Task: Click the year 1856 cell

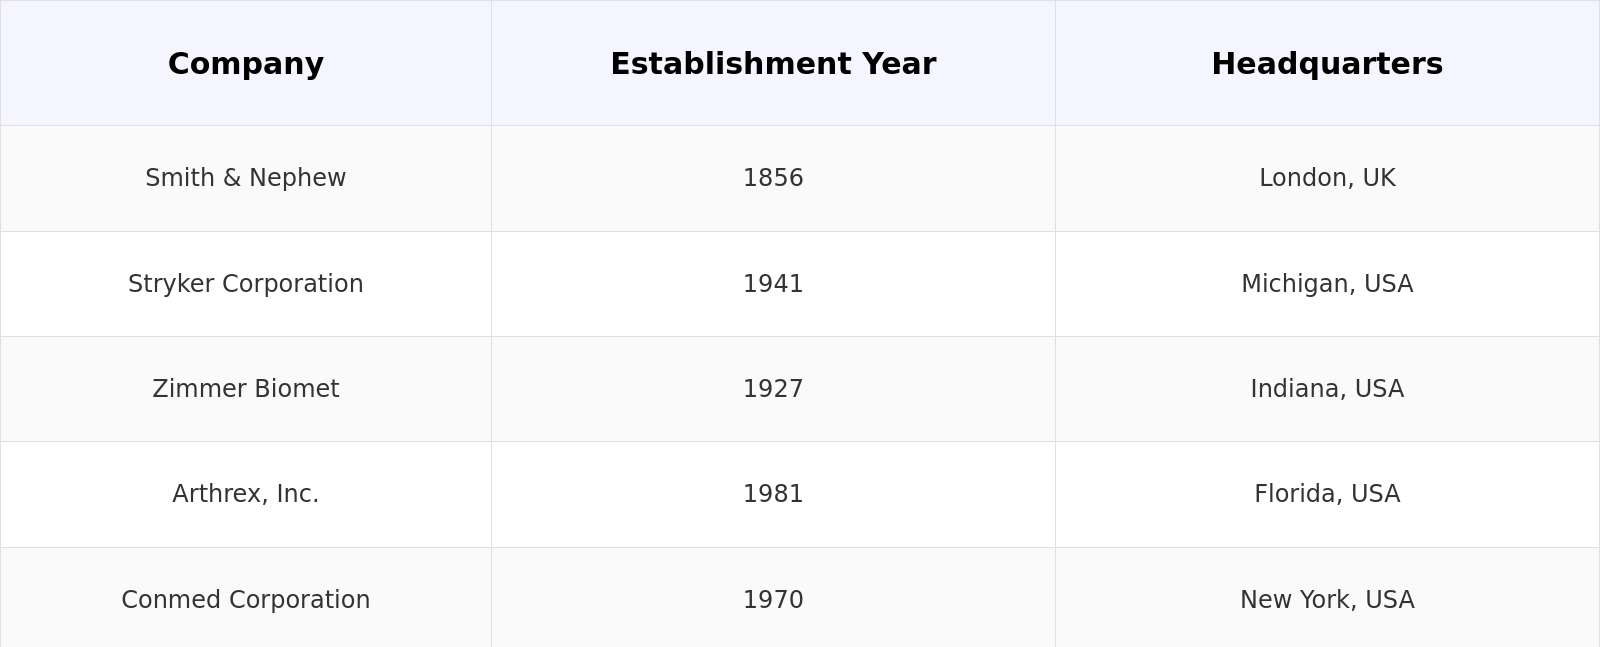Action: pos(773,178)
